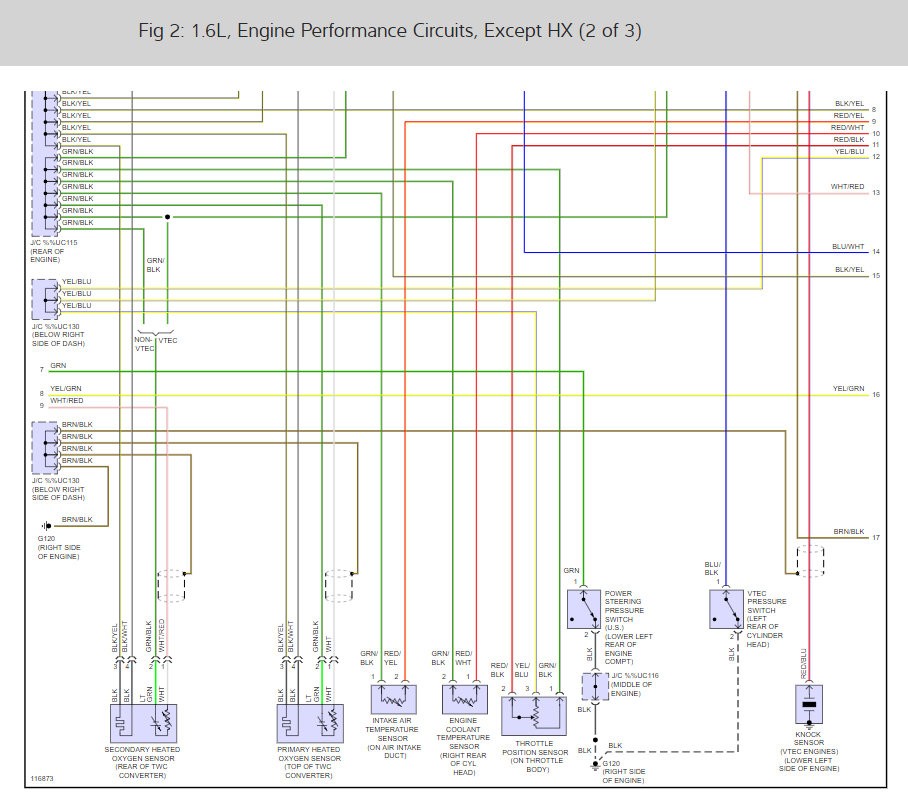Click the VTEC Pressure Switch symbol
Viewport: 908px width, 808px height.
[726, 609]
